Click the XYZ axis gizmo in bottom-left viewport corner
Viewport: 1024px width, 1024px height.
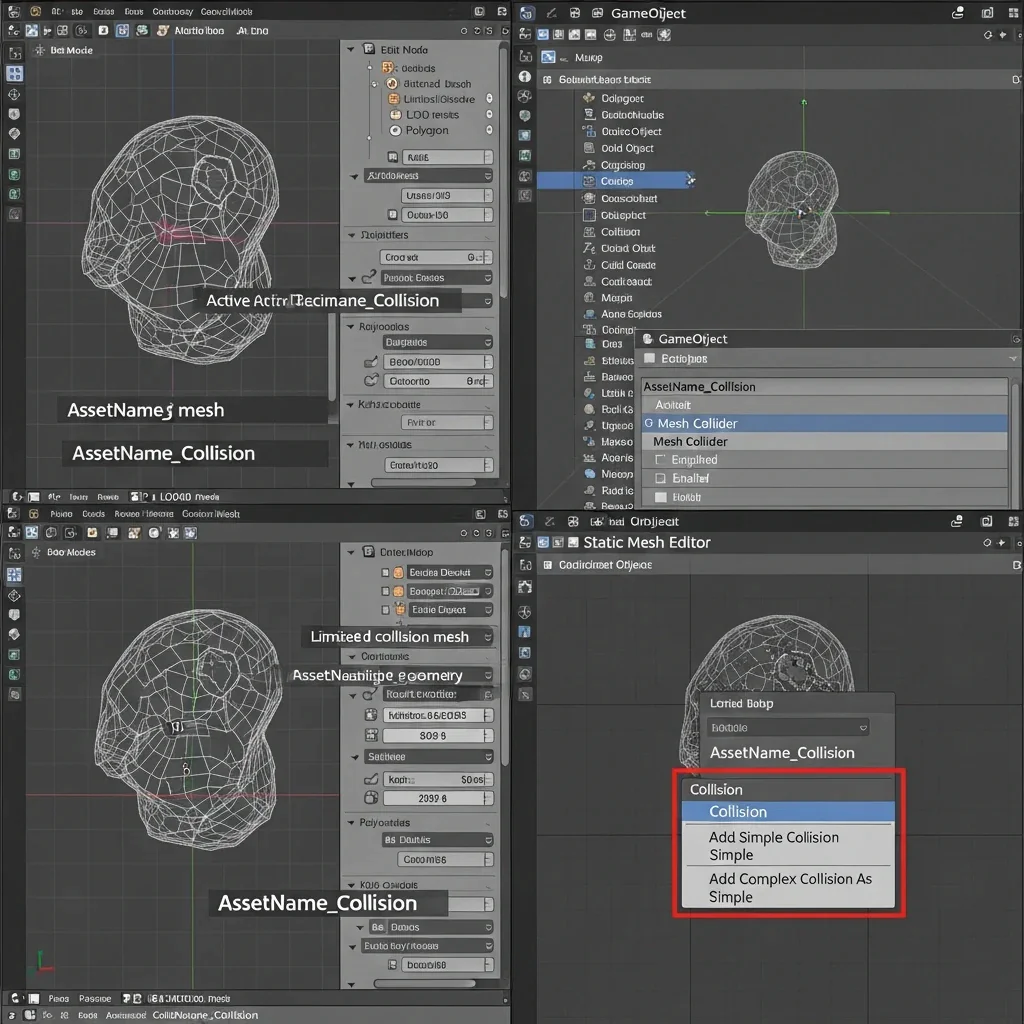click(44, 963)
